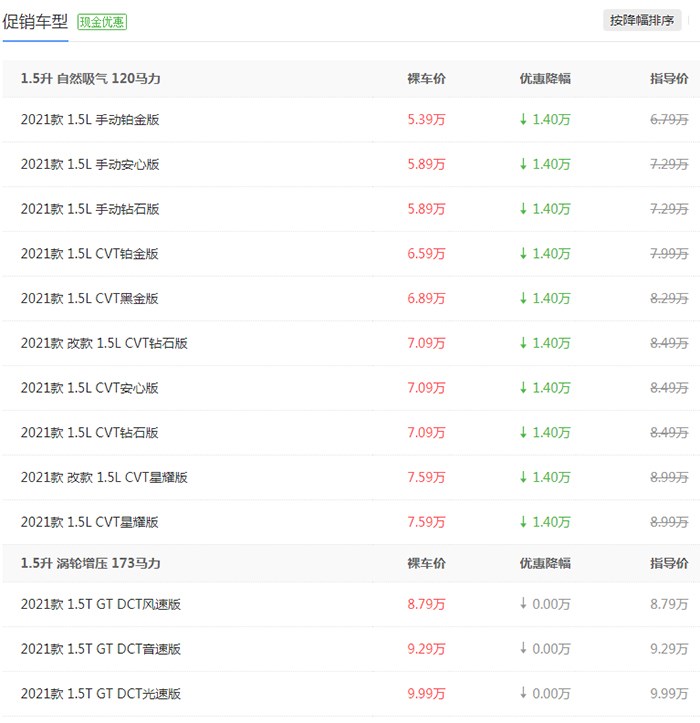Click the green discount arrow for CVT安心版
Screen dimensions: 700x723
click(522, 388)
